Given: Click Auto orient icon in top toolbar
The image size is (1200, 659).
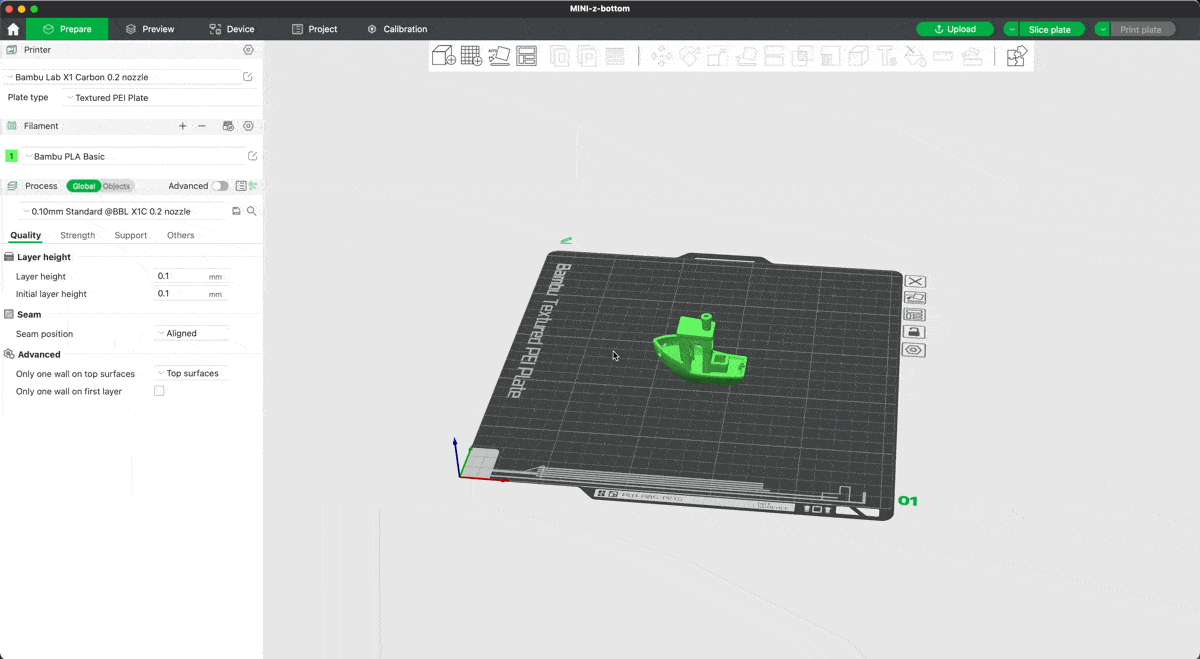Looking at the screenshot, I should tap(499, 56).
